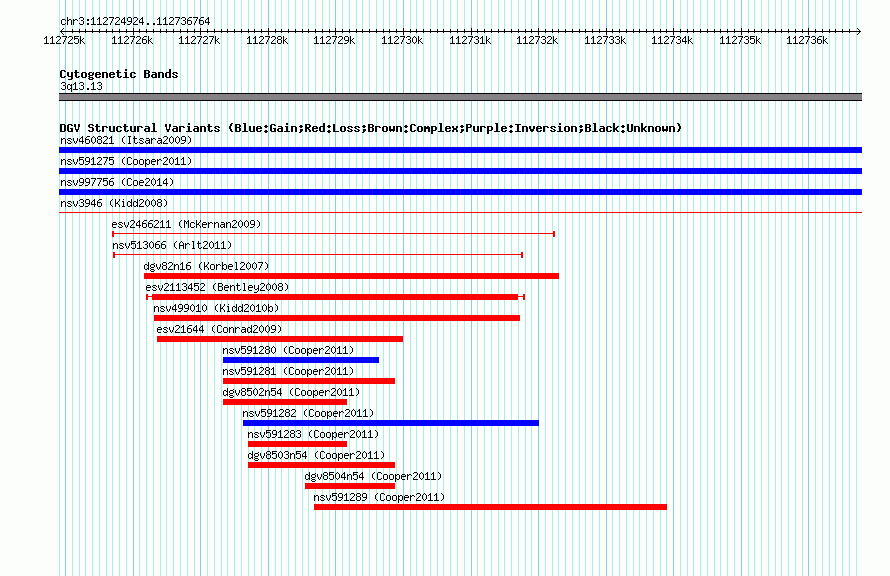Open dgv8502n54 (Cooper2011) label
The width and height of the screenshot is (890, 576).
click(x=291, y=392)
